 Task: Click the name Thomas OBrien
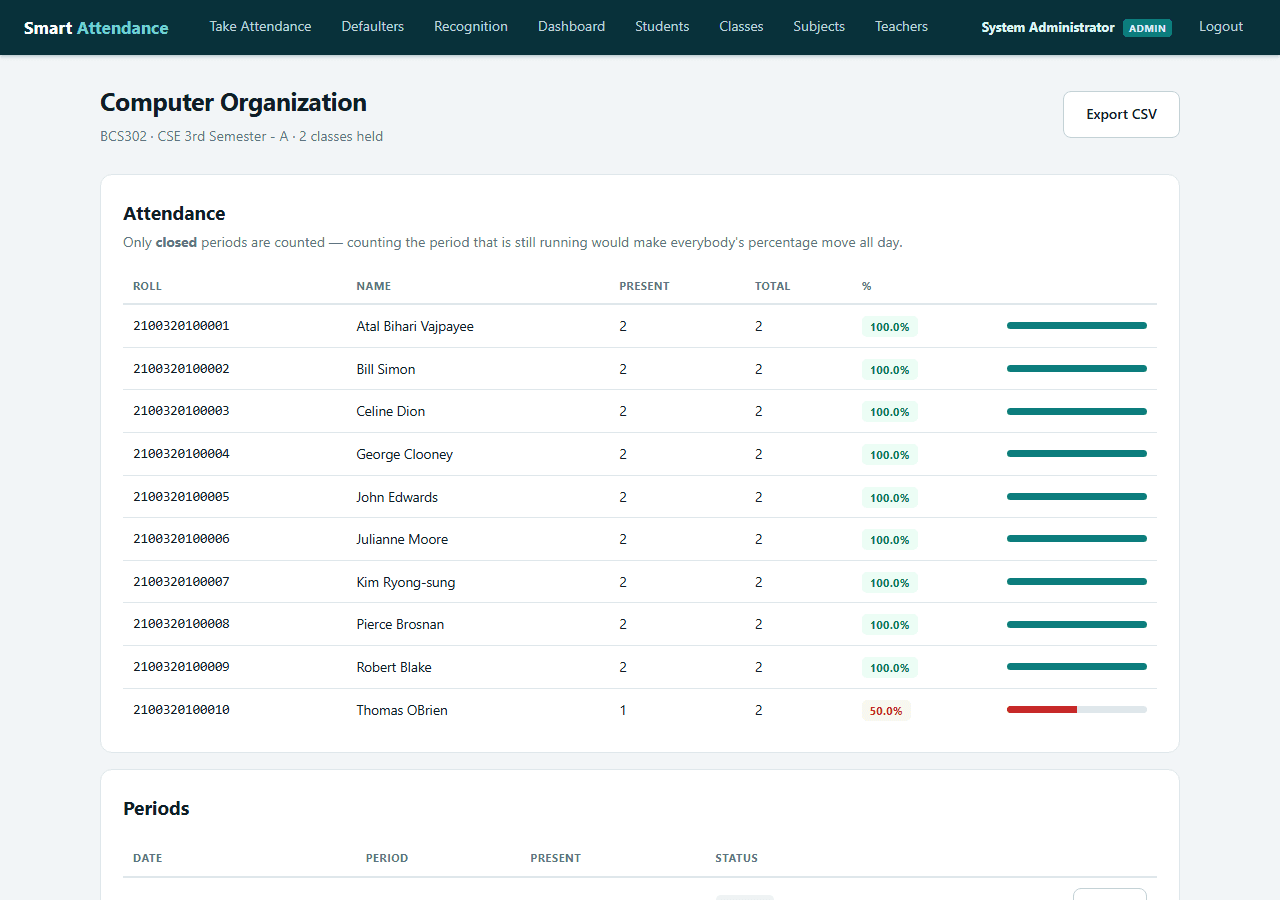402,710
